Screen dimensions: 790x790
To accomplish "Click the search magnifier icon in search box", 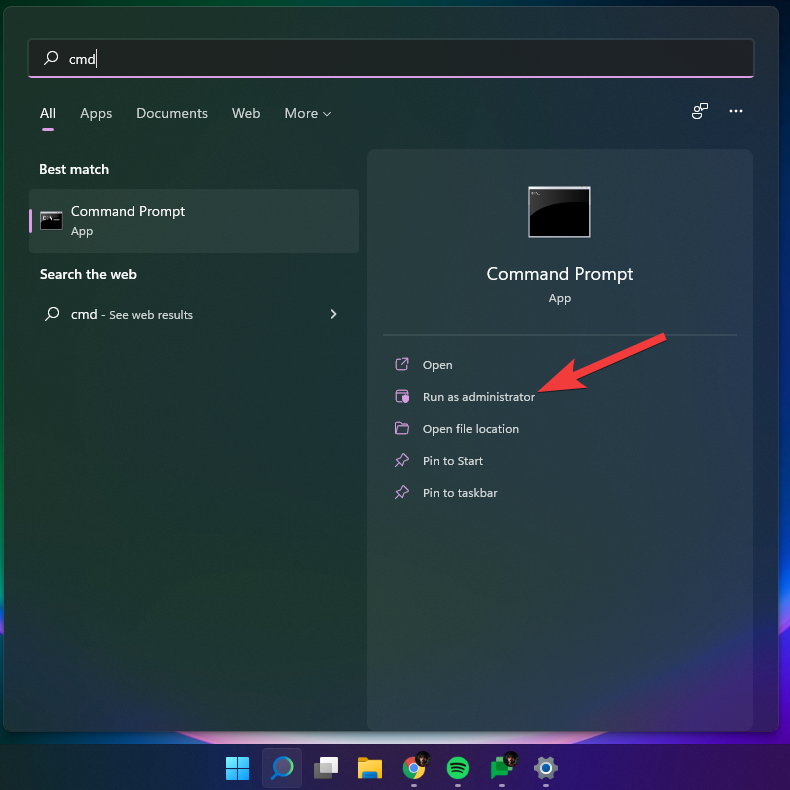I will (51, 58).
